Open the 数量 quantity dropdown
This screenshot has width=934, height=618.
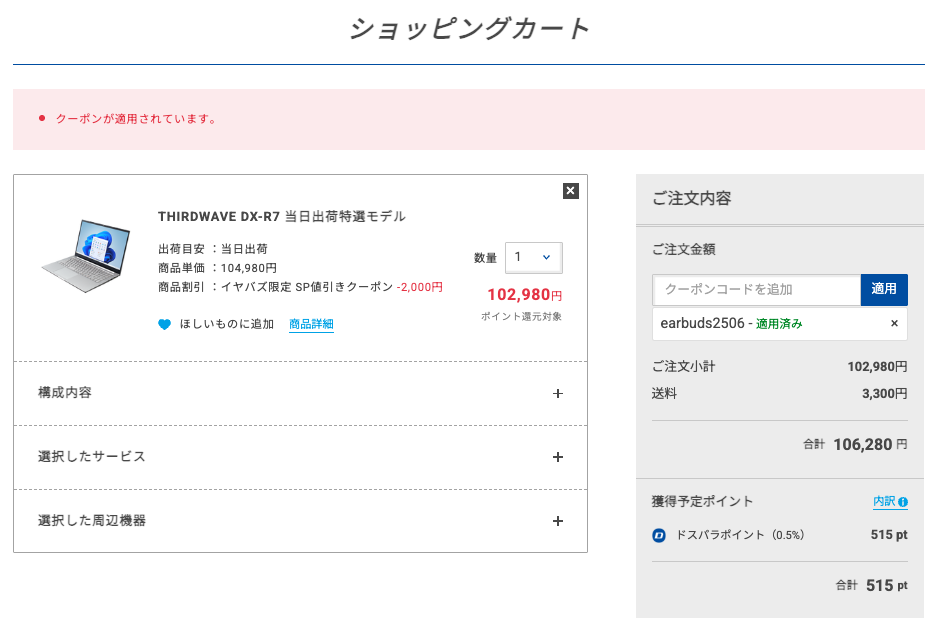point(533,257)
